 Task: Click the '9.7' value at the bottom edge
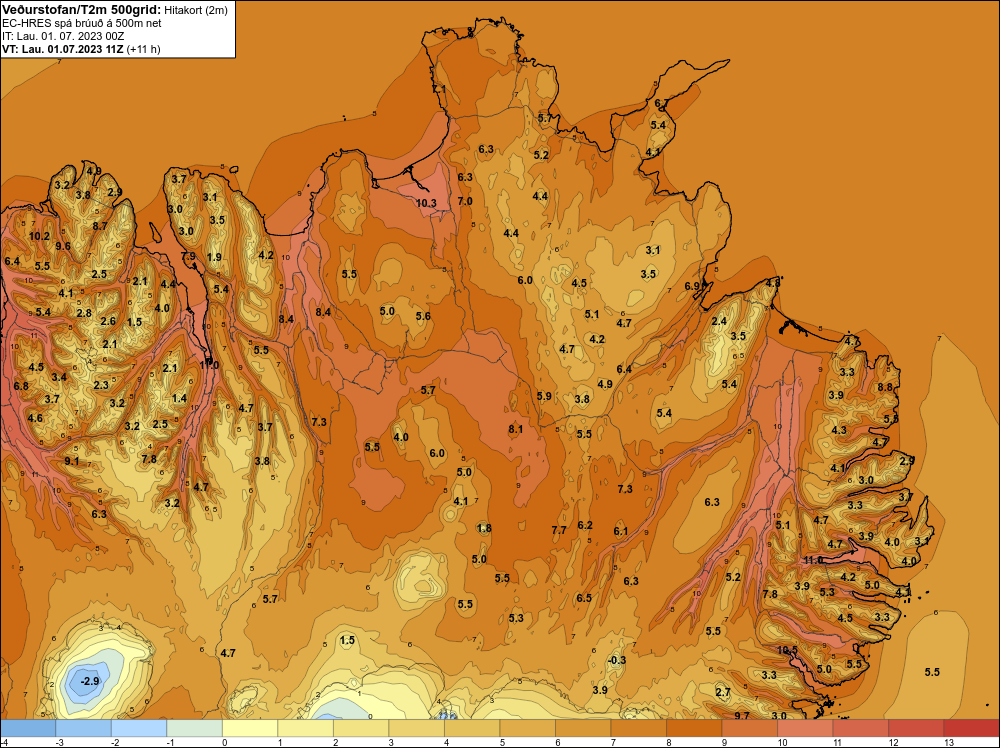coord(742,716)
